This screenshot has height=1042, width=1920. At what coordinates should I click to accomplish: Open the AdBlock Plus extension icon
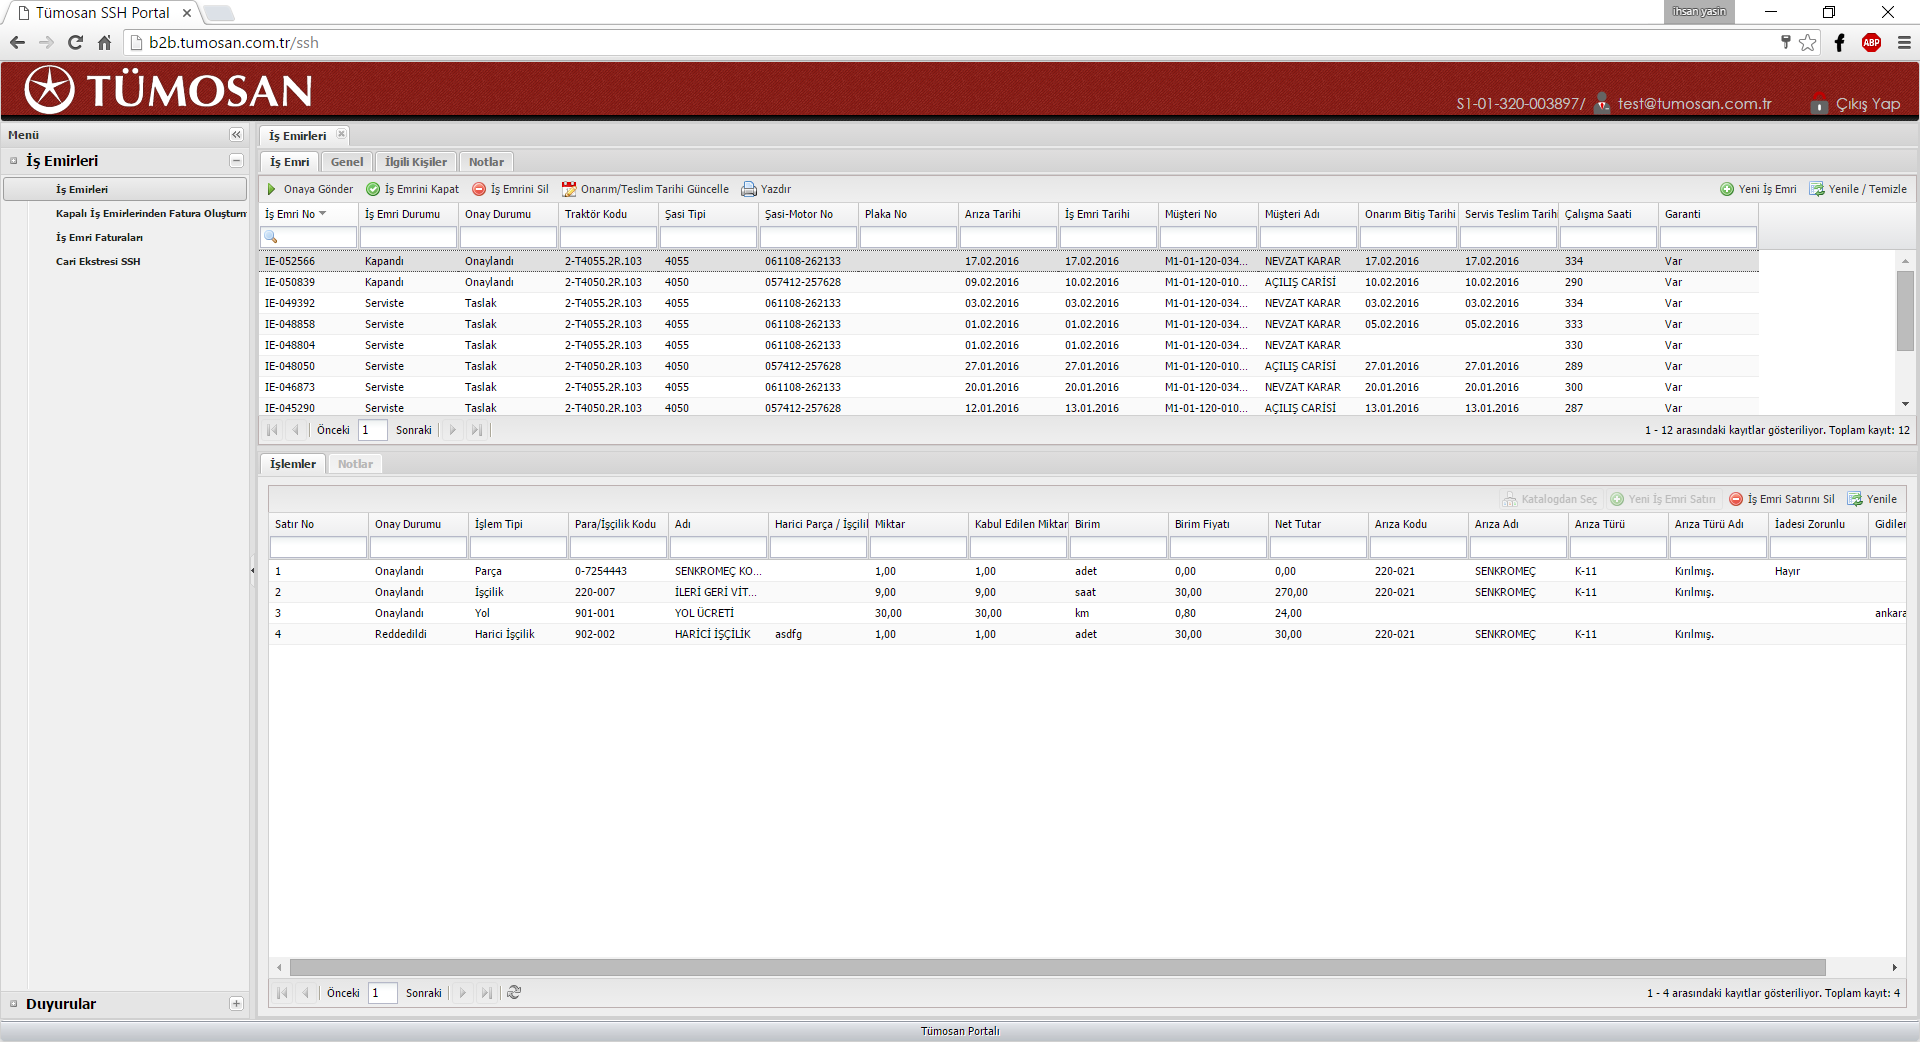1871,42
